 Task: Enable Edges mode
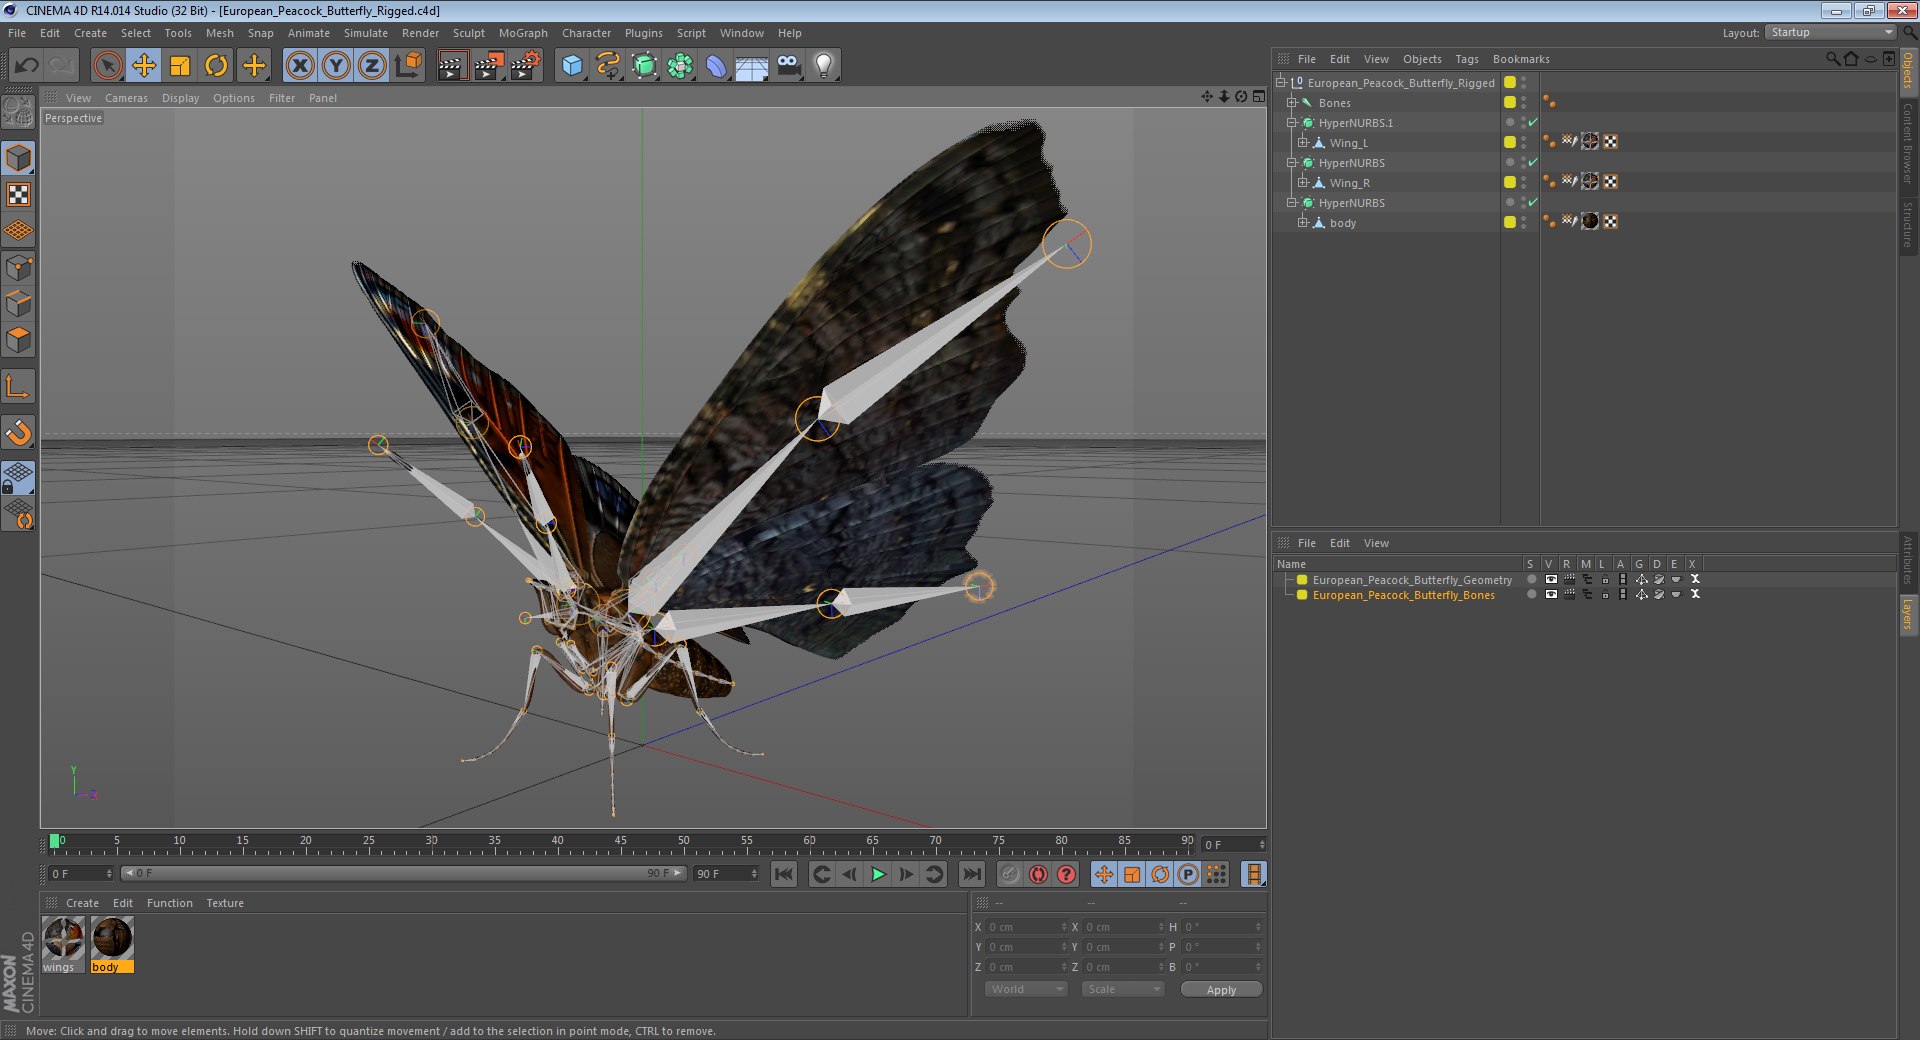18,304
